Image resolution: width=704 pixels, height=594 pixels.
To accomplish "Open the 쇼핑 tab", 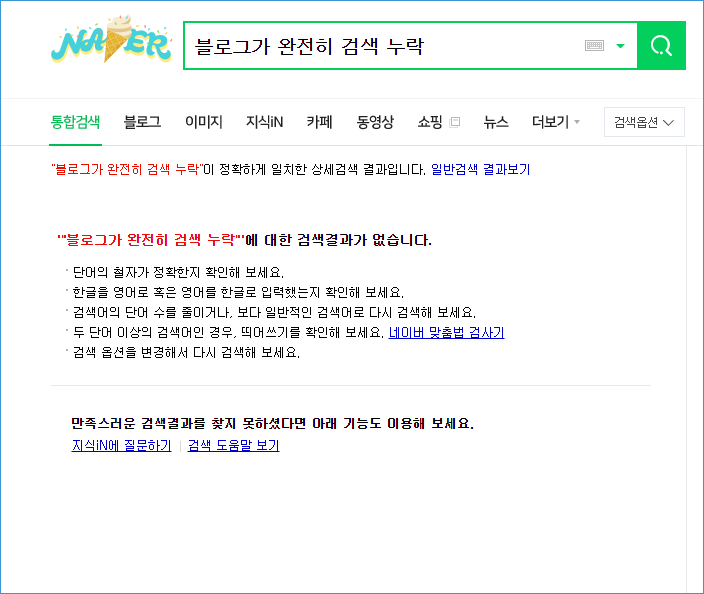I will (x=430, y=122).
